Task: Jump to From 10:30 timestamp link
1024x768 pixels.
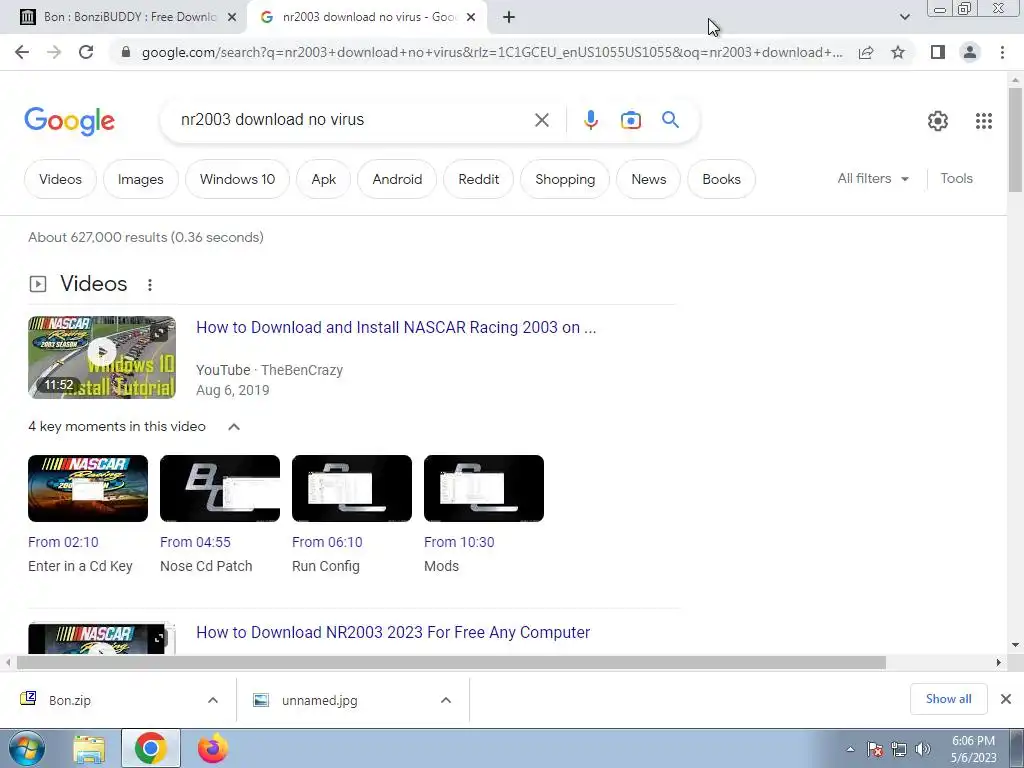Action: point(459,542)
